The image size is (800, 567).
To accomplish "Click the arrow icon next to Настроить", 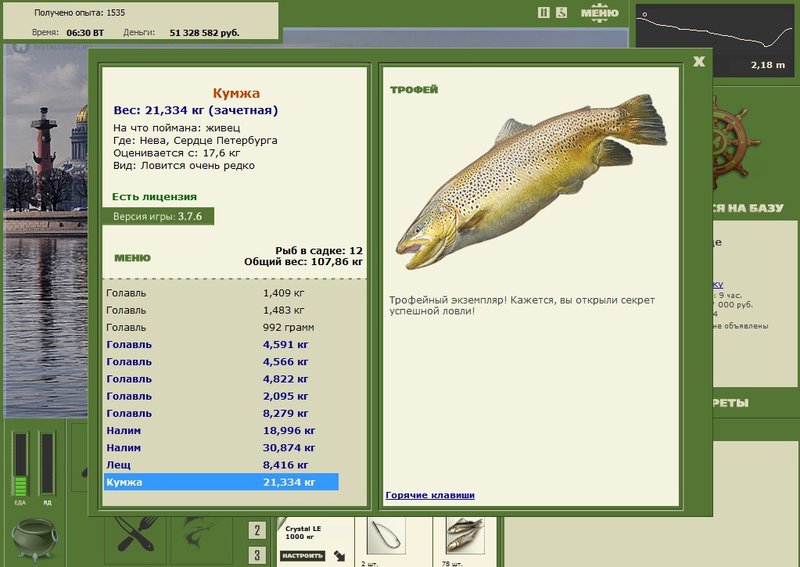I will [x=339, y=556].
